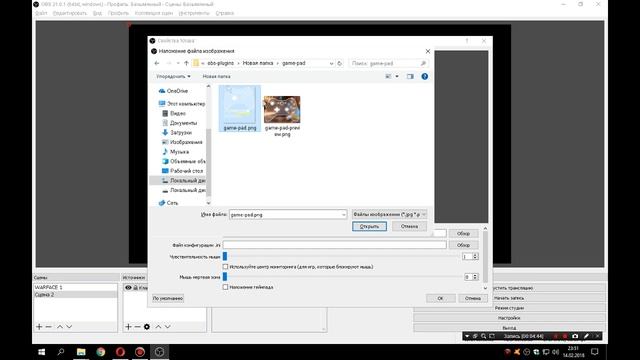640x360 pixels.
Task: Open the Профиль menu
Action: point(118,13)
